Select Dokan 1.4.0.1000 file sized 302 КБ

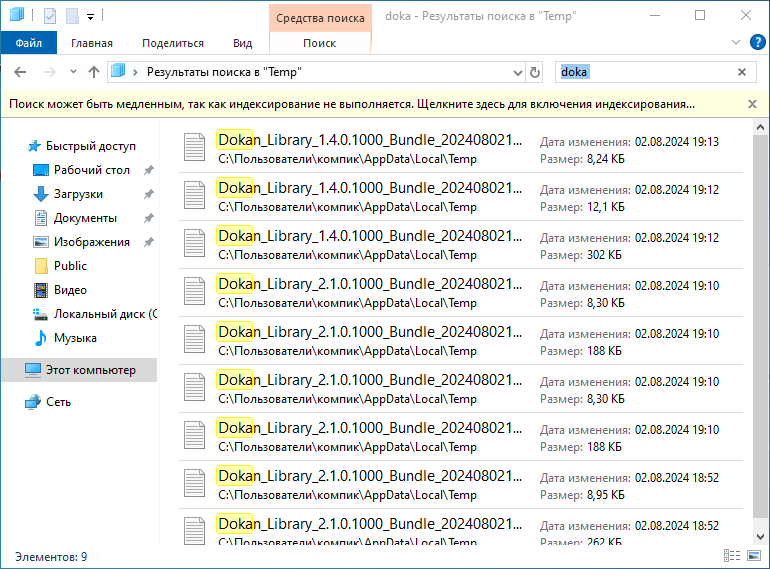pos(461,245)
